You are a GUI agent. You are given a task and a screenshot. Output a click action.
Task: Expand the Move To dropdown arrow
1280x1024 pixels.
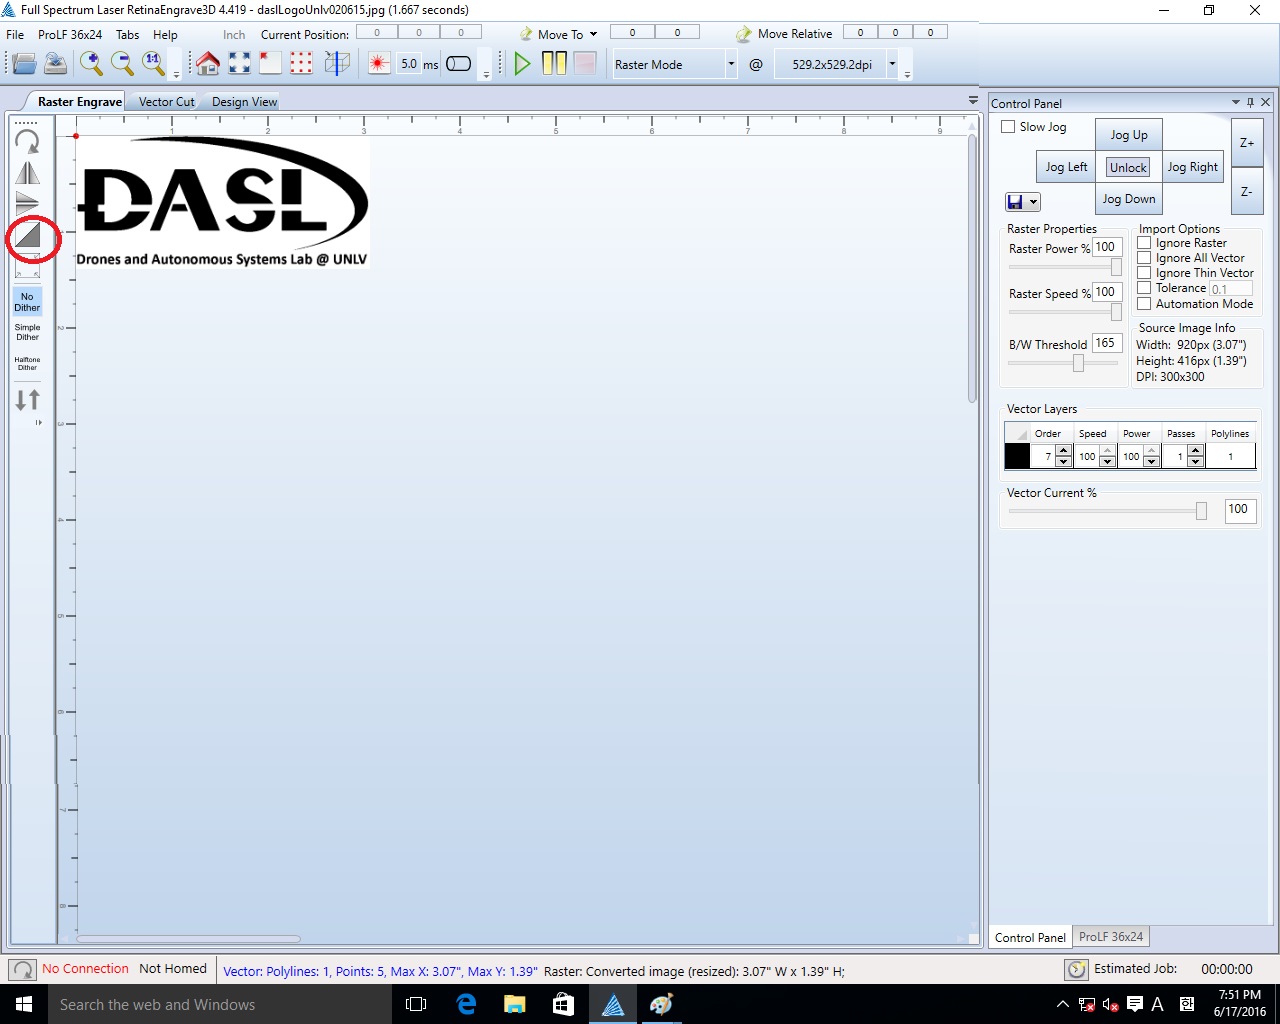point(593,34)
